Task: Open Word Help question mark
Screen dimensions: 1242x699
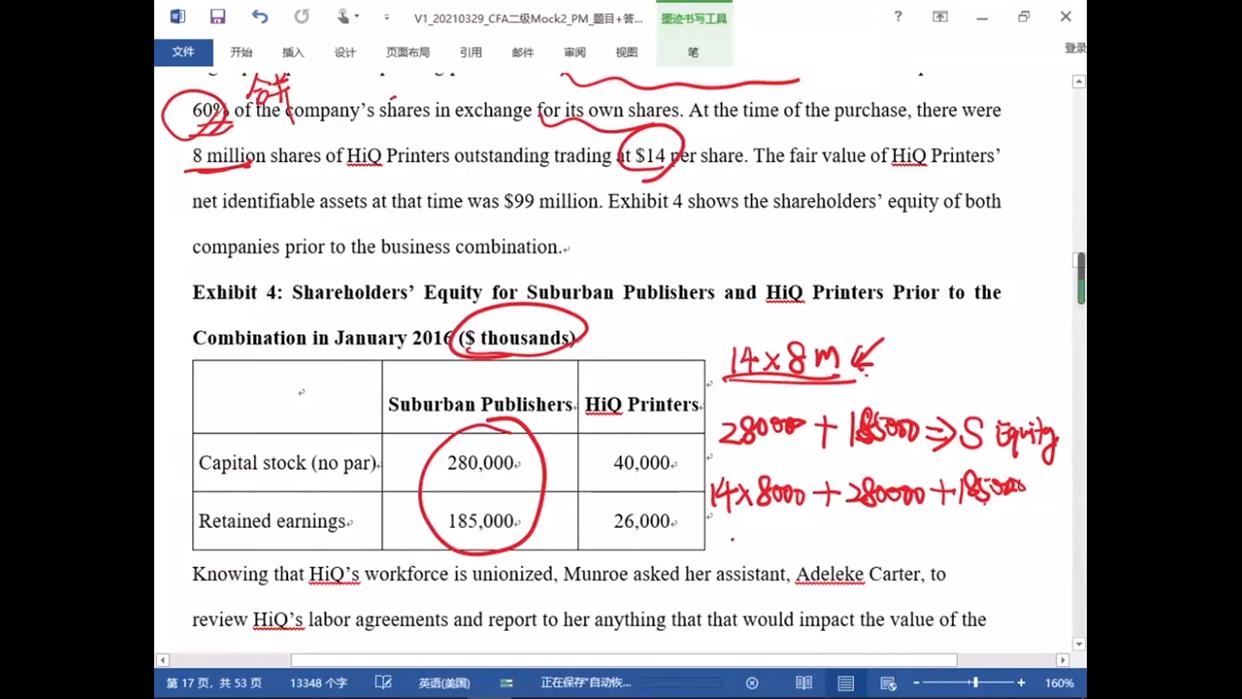Action: [898, 17]
